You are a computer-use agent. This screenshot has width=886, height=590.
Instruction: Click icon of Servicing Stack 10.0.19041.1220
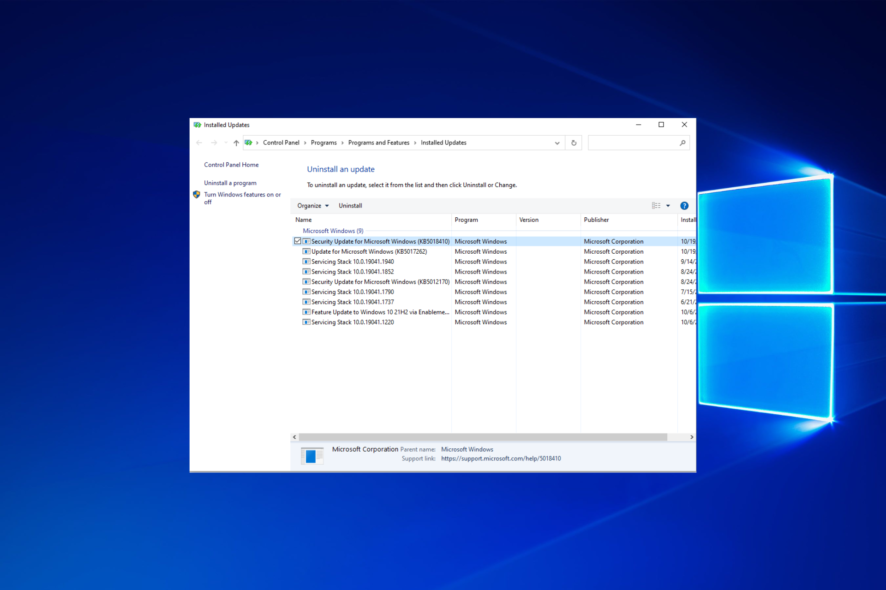click(306, 322)
